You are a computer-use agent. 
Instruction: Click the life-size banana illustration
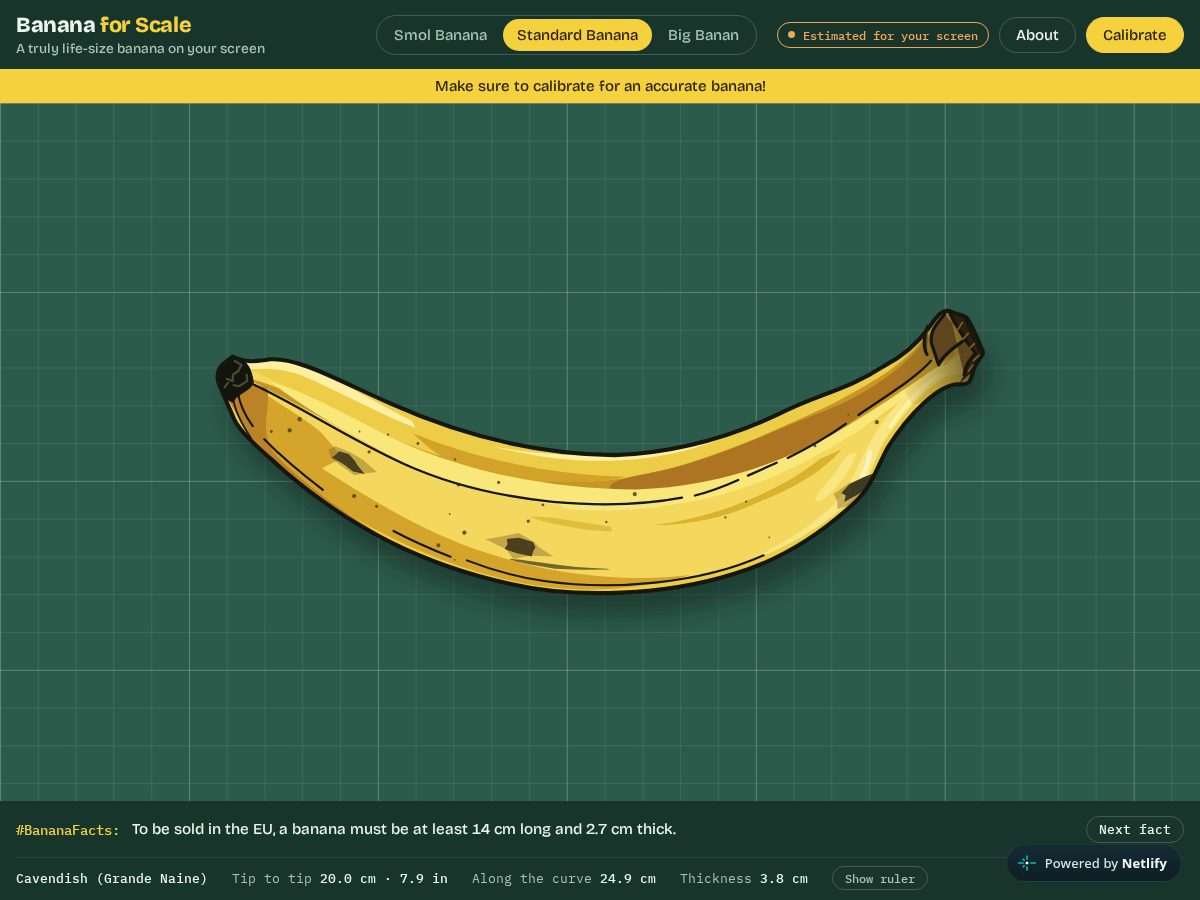point(600,452)
